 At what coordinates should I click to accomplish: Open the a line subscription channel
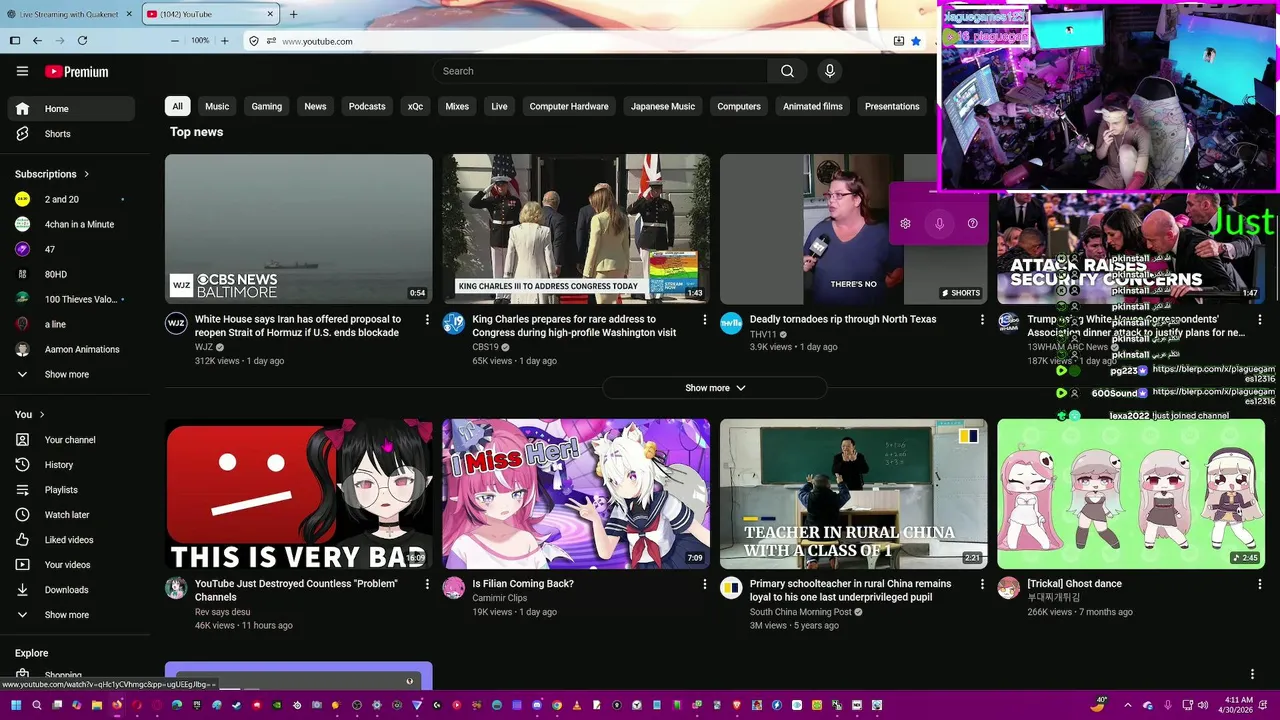(x=71, y=325)
